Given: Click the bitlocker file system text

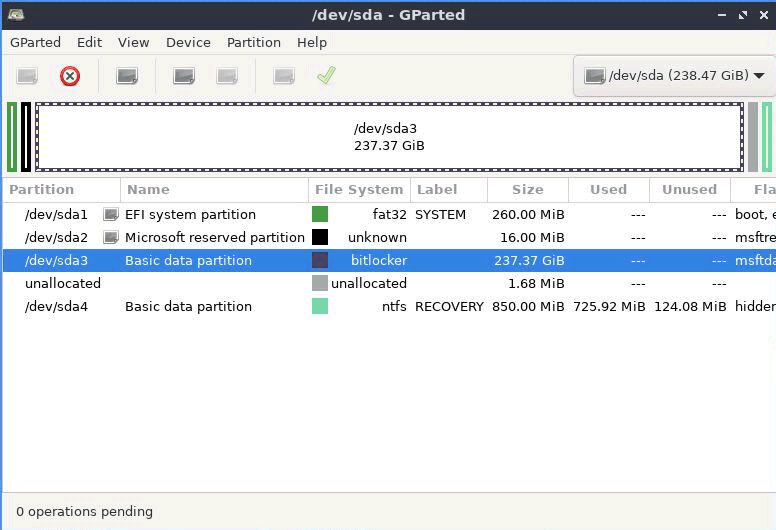Looking at the screenshot, I should point(379,260).
